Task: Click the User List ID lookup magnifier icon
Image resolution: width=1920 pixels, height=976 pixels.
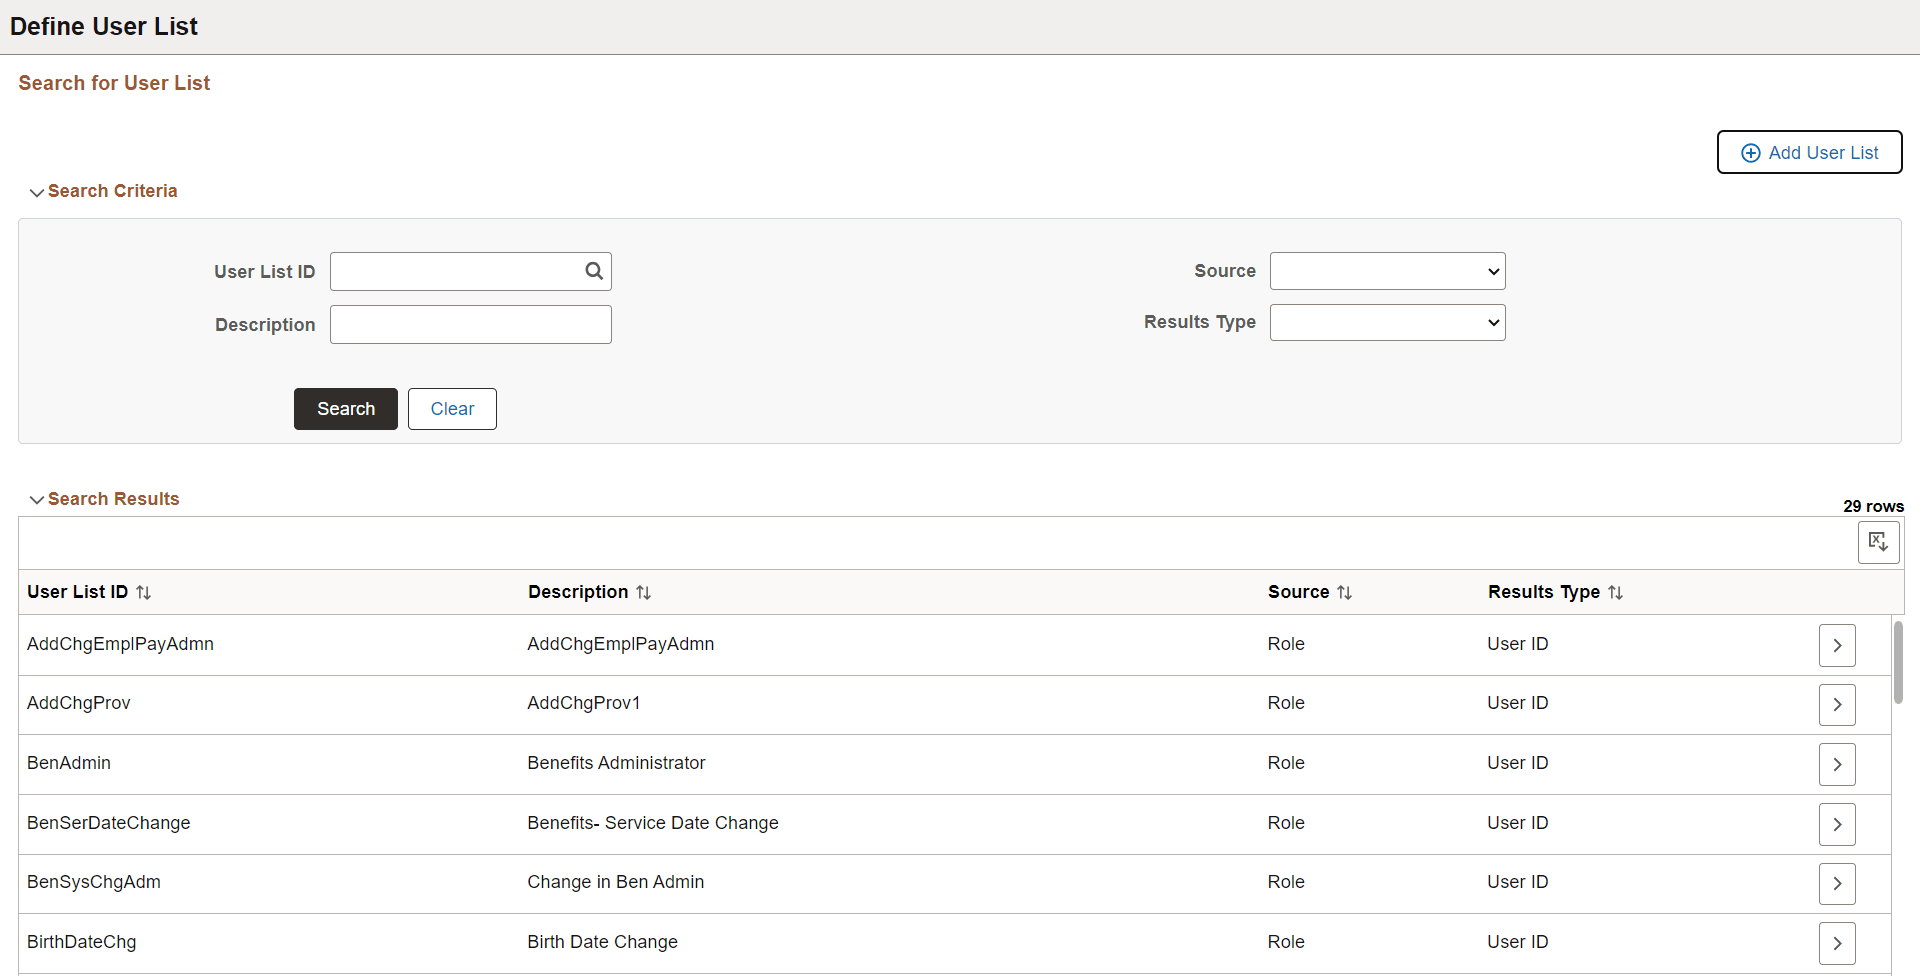Action: click(x=594, y=271)
